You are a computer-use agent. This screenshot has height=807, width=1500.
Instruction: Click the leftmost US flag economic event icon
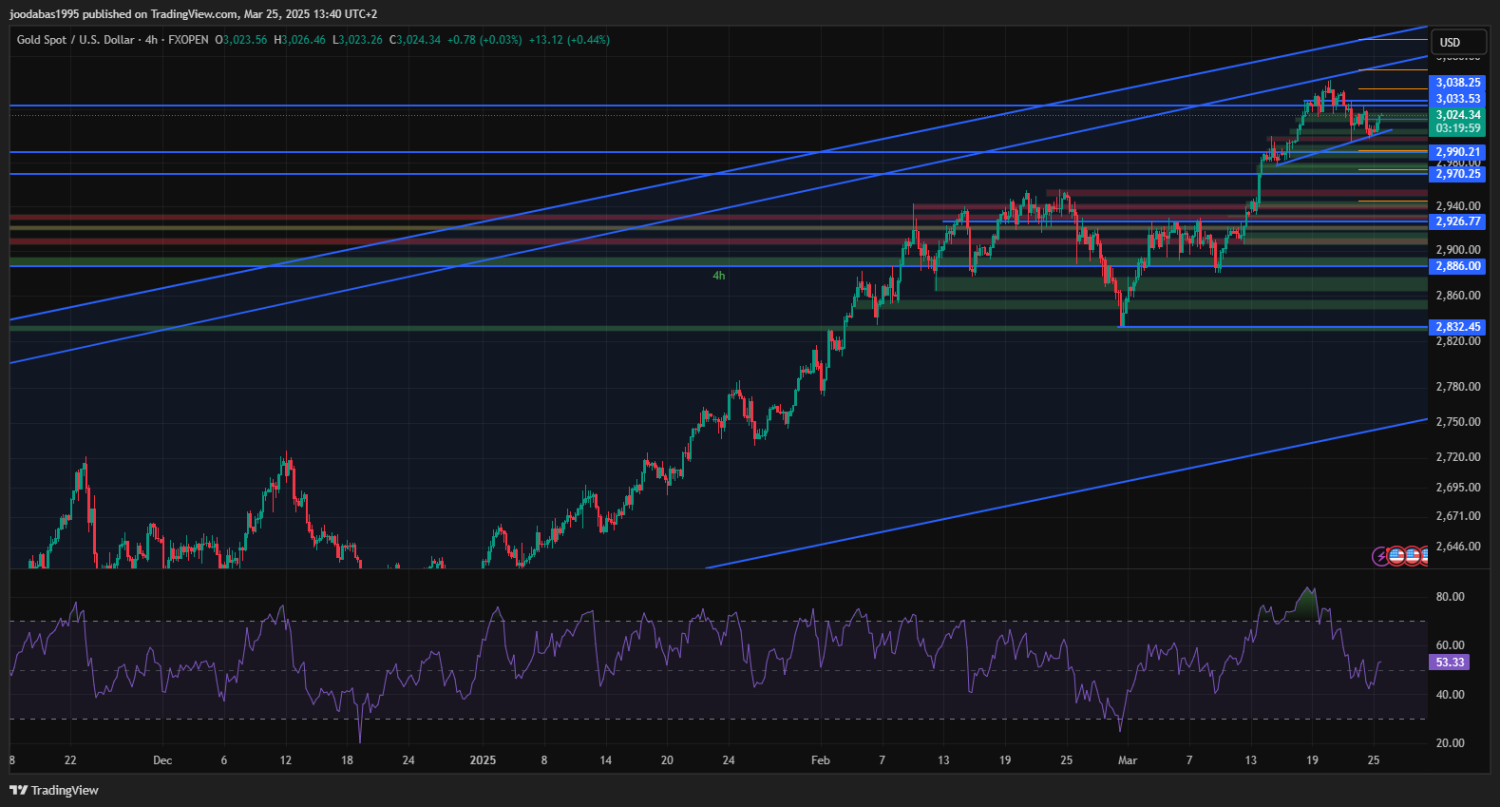tap(1398, 555)
